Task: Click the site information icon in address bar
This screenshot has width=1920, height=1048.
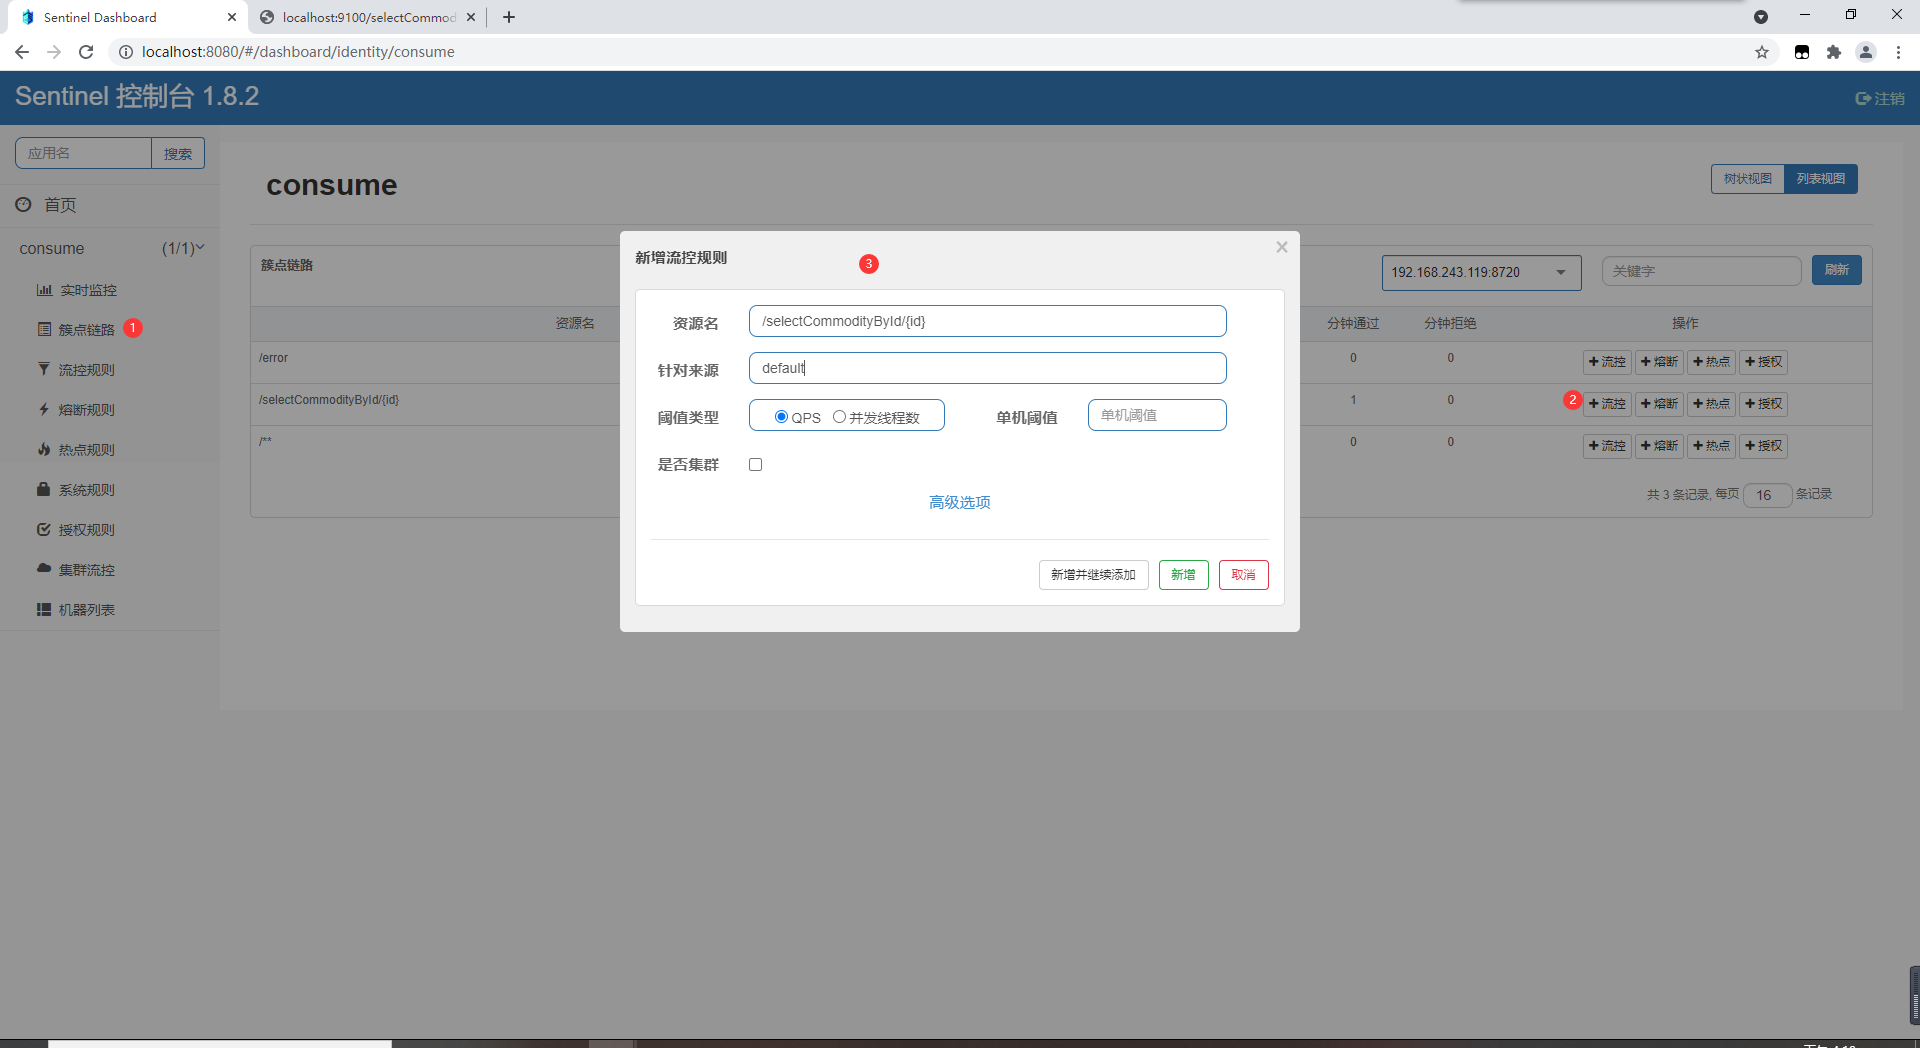Action: pyautogui.click(x=125, y=52)
